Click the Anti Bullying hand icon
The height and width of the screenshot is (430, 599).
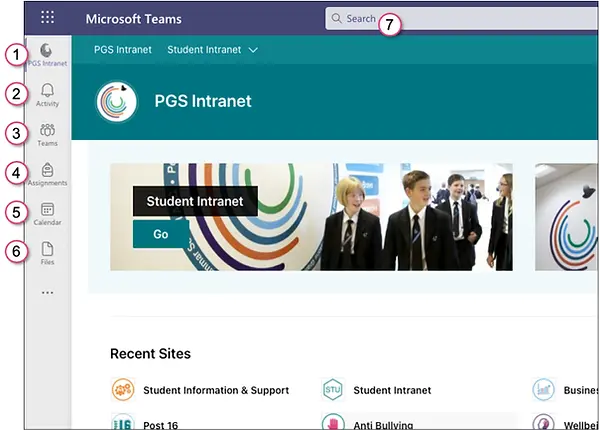coord(333,422)
